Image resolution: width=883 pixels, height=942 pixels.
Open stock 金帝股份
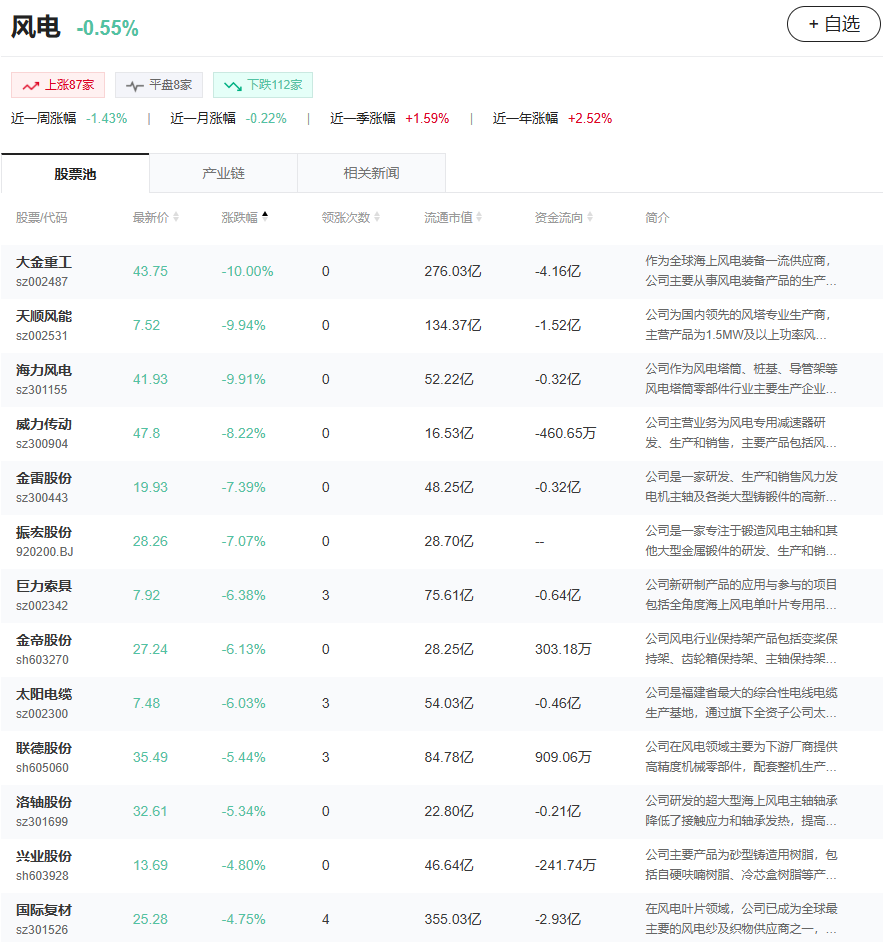click(x=44, y=640)
